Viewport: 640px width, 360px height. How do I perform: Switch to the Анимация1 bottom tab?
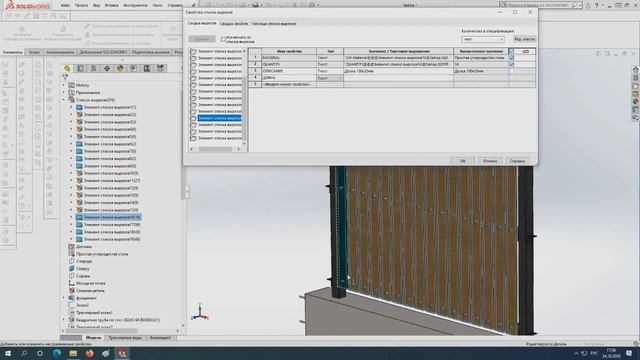click(160, 338)
